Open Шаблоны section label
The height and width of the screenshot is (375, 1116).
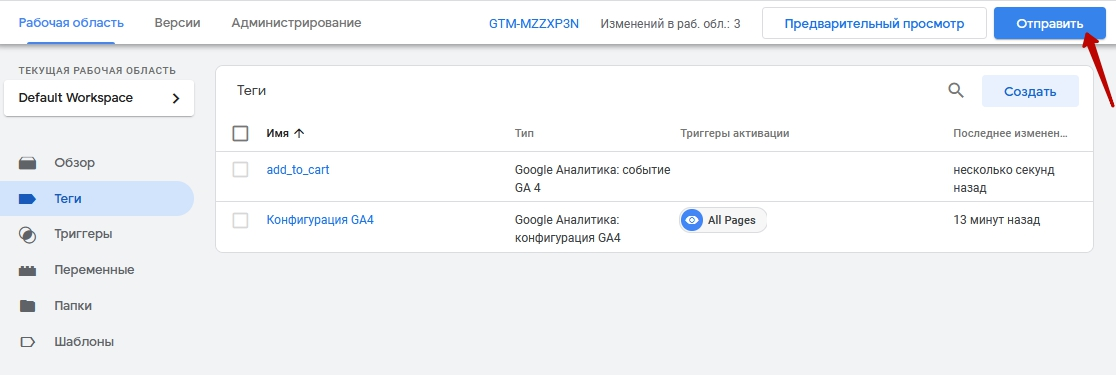[x=84, y=342]
